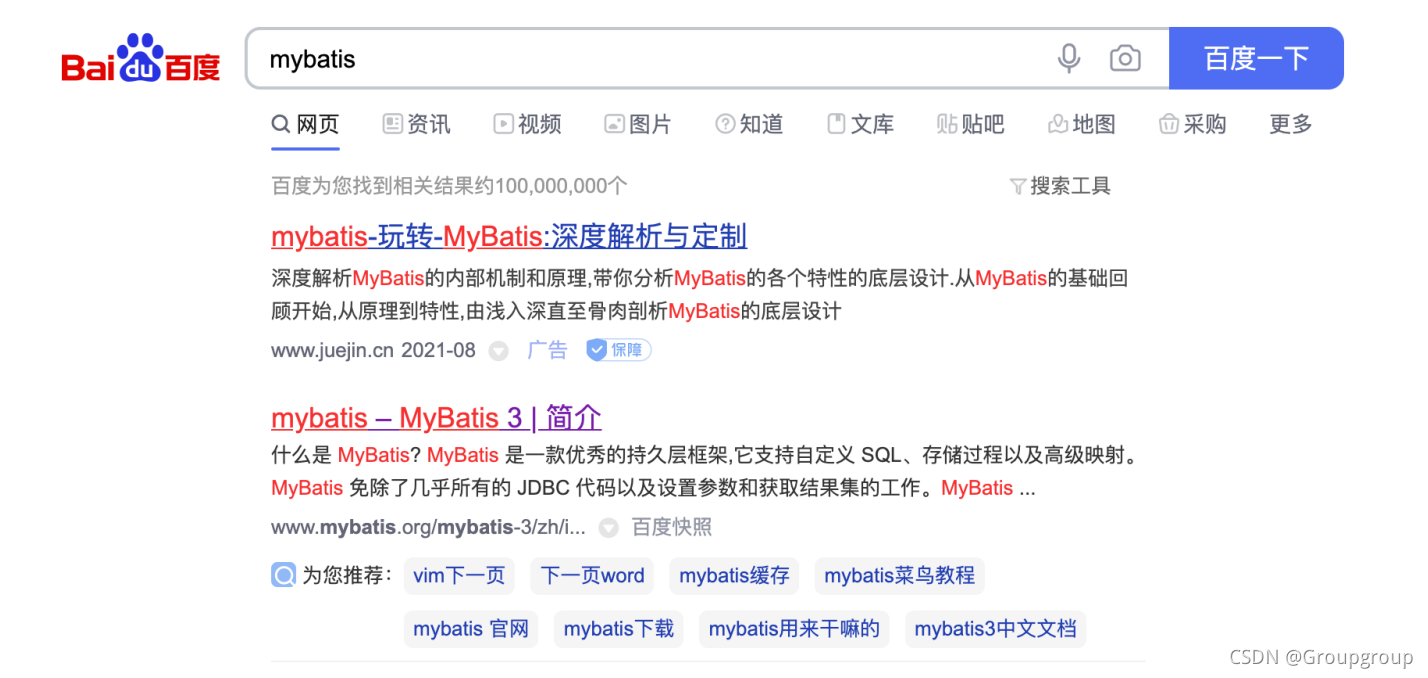This screenshot has width=1428, height=678.
Task: Open the dropdown arrow next to mybatis.org URL
Action: click(608, 528)
